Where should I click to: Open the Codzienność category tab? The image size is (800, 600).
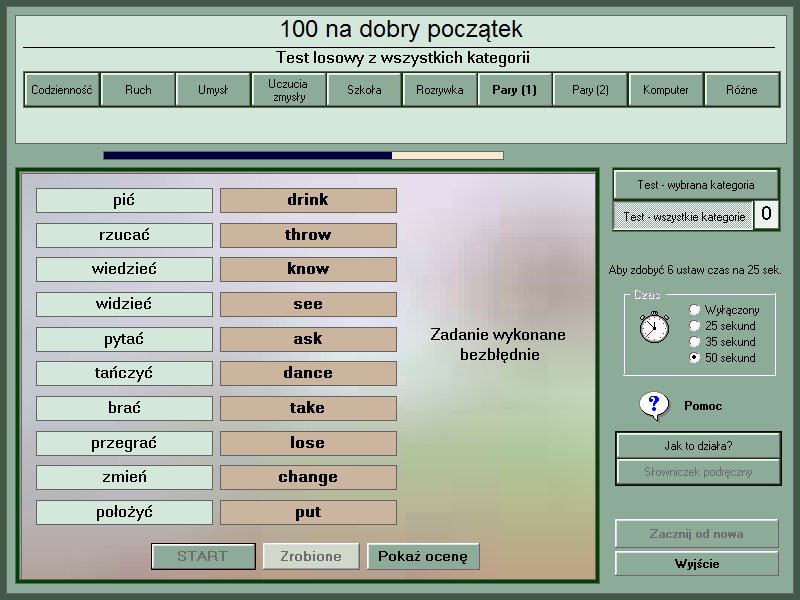point(62,90)
